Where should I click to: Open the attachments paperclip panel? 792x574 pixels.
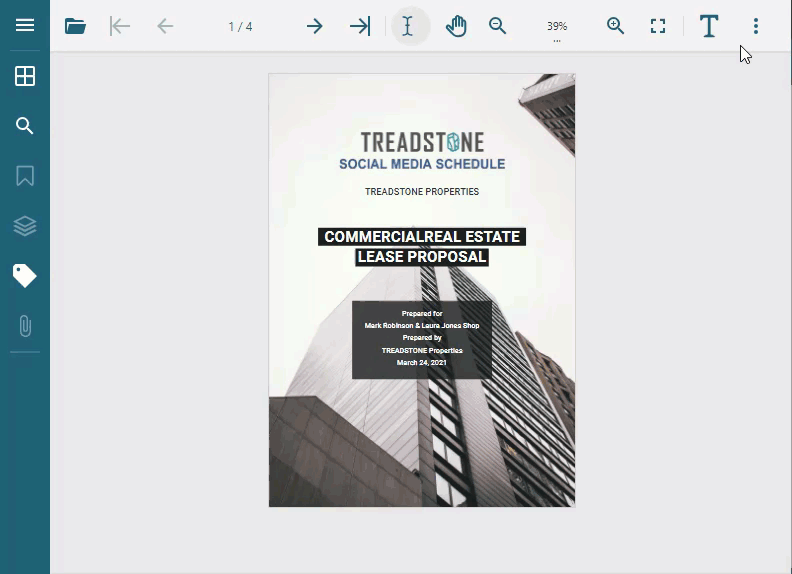(25, 326)
